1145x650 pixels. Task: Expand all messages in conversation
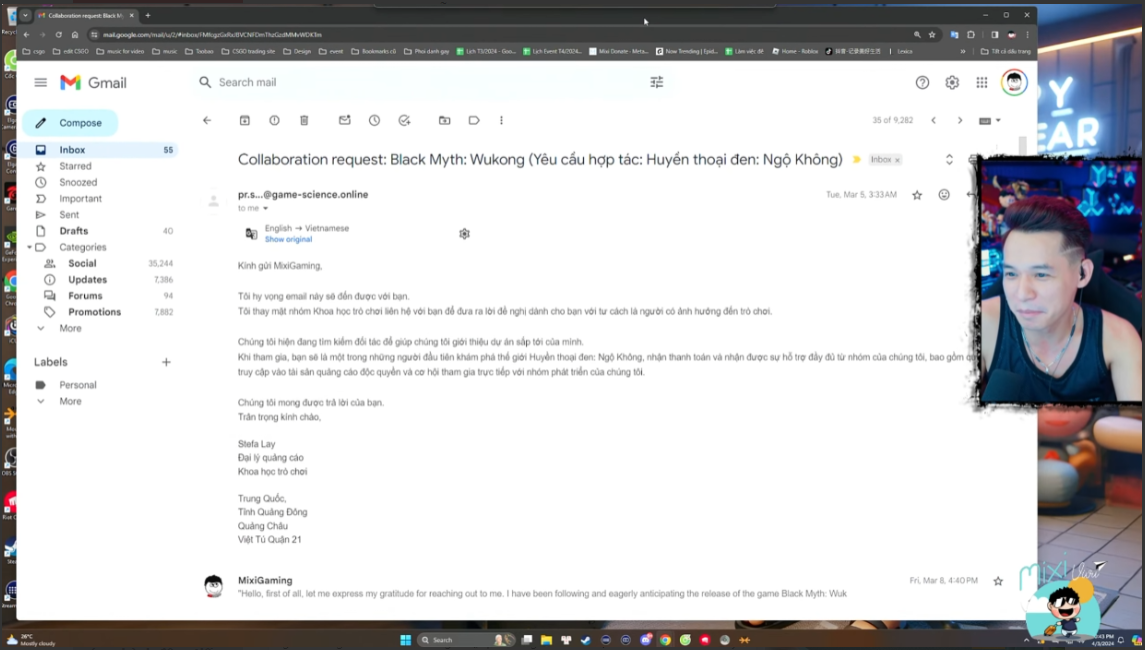point(949,159)
